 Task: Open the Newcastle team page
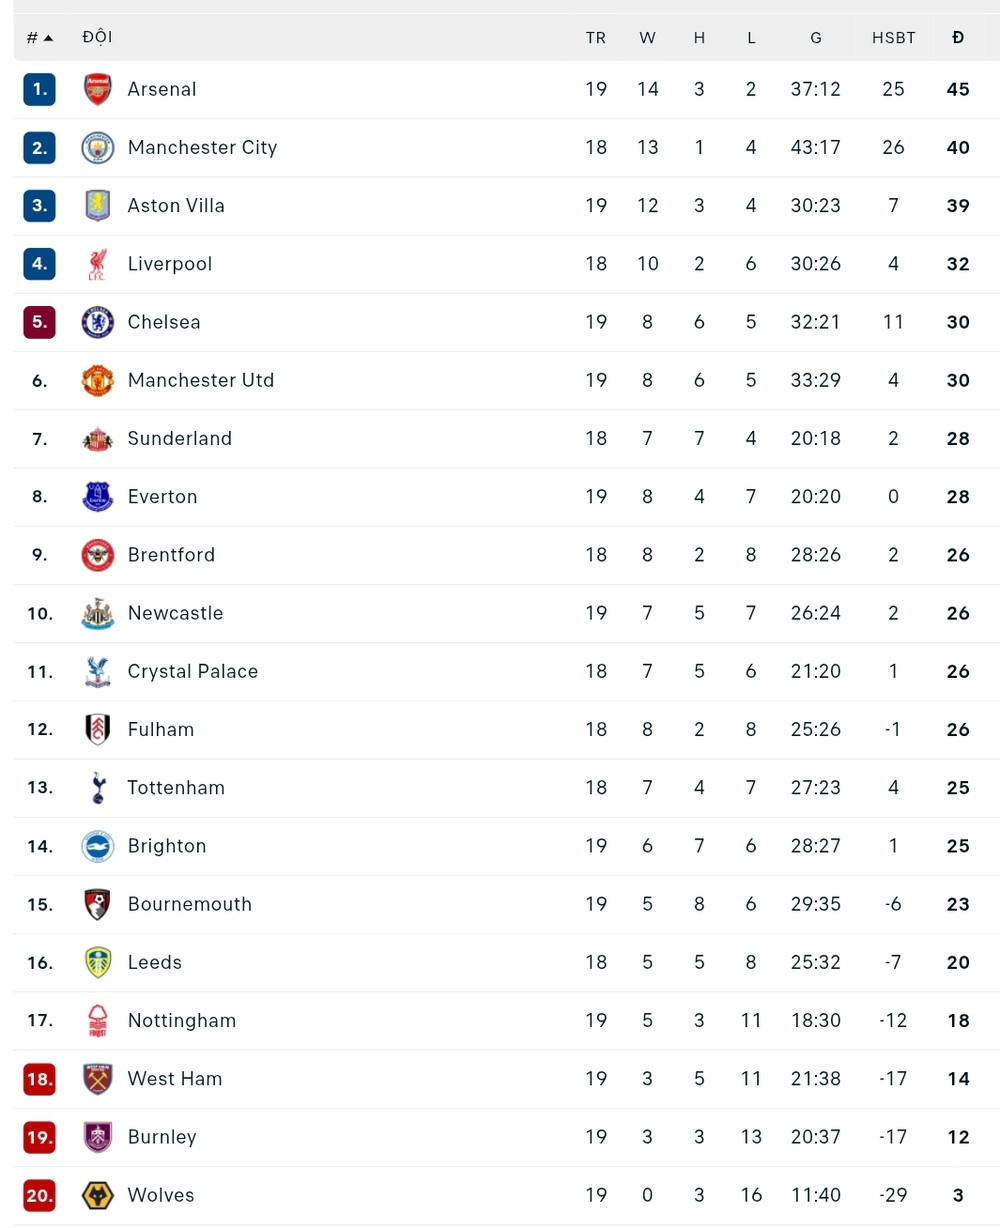(x=175, y=613)
